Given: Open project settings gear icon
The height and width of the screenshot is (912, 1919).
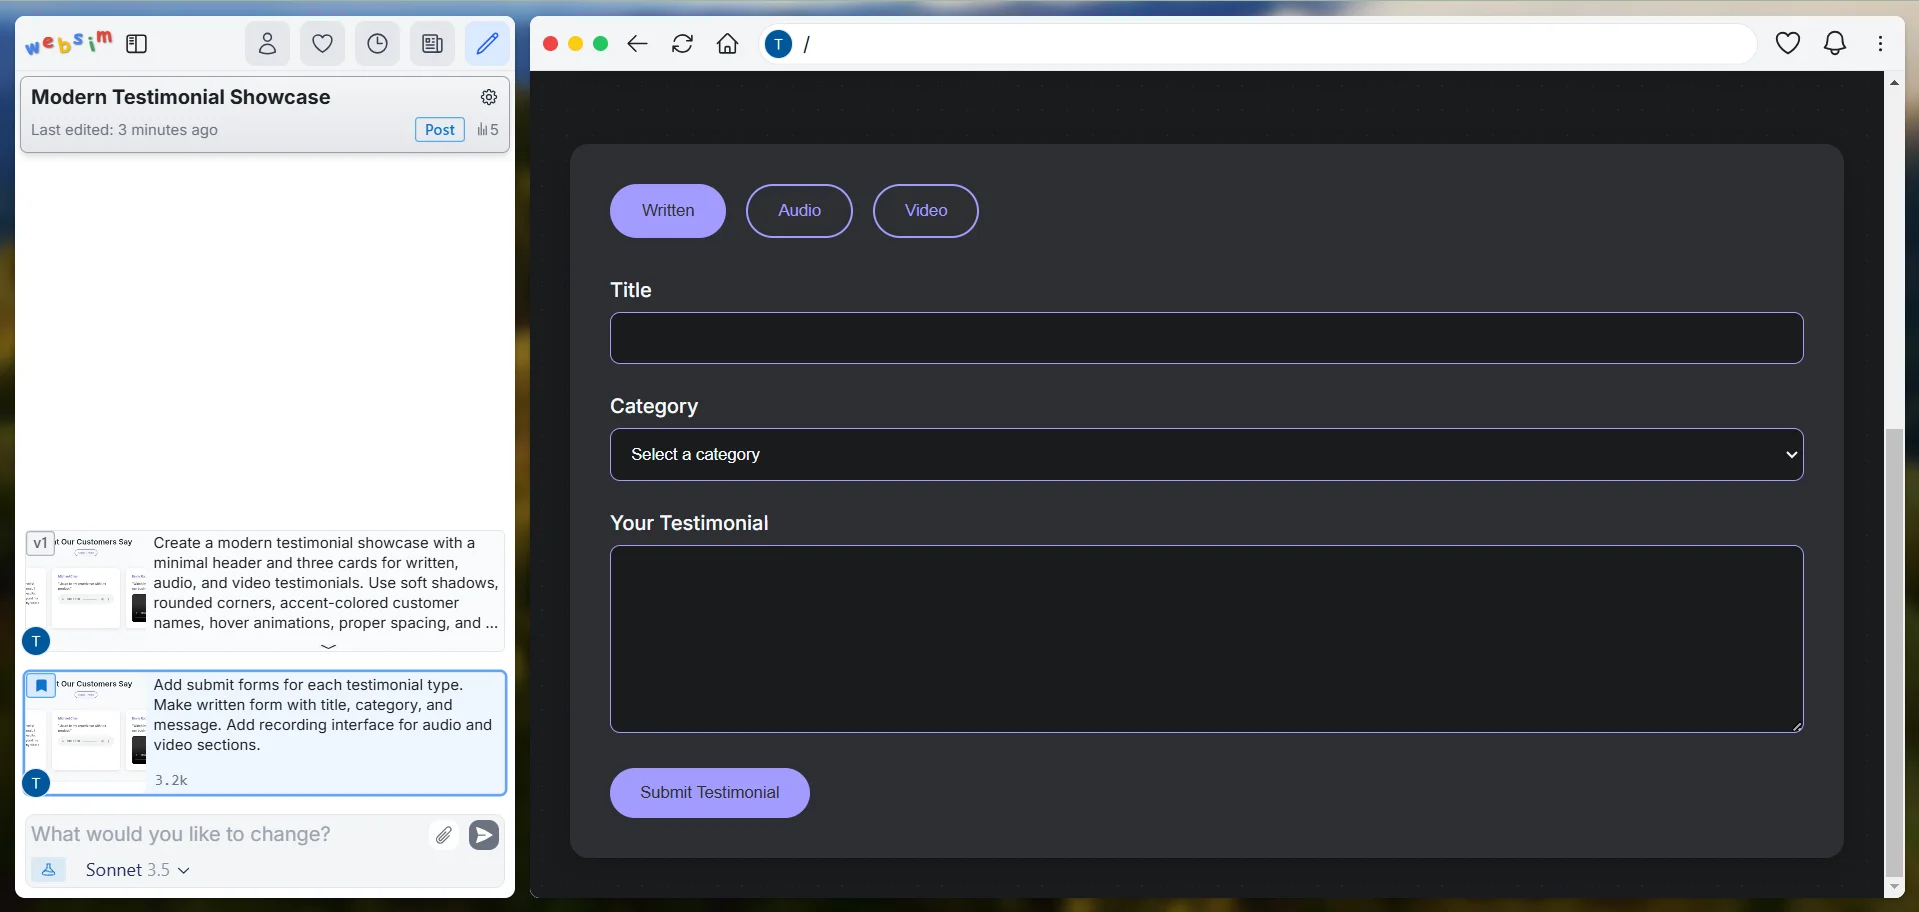Looking at the screenshot, I should point(489,97).
